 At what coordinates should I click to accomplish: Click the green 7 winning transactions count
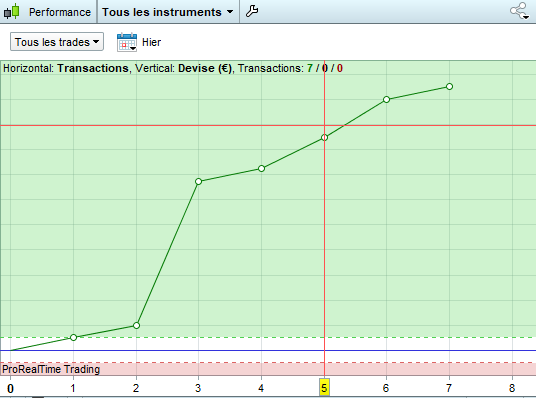point(310,68)
